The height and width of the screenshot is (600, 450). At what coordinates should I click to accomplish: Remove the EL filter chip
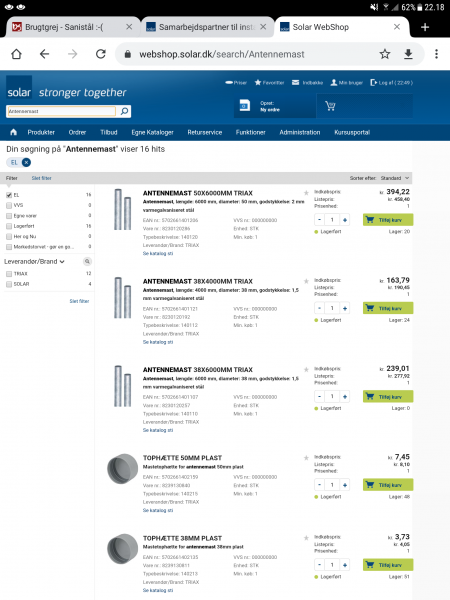pos(26,163)
